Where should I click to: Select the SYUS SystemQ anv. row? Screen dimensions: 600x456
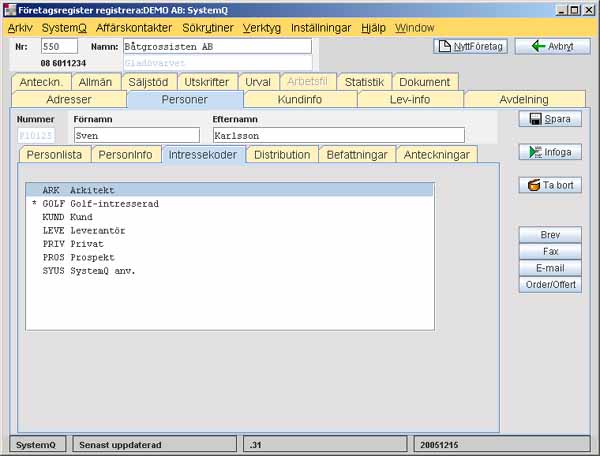click(230, 270)
